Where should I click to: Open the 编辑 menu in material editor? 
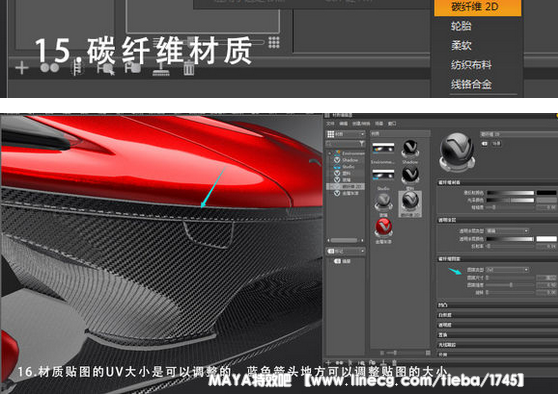343,123
